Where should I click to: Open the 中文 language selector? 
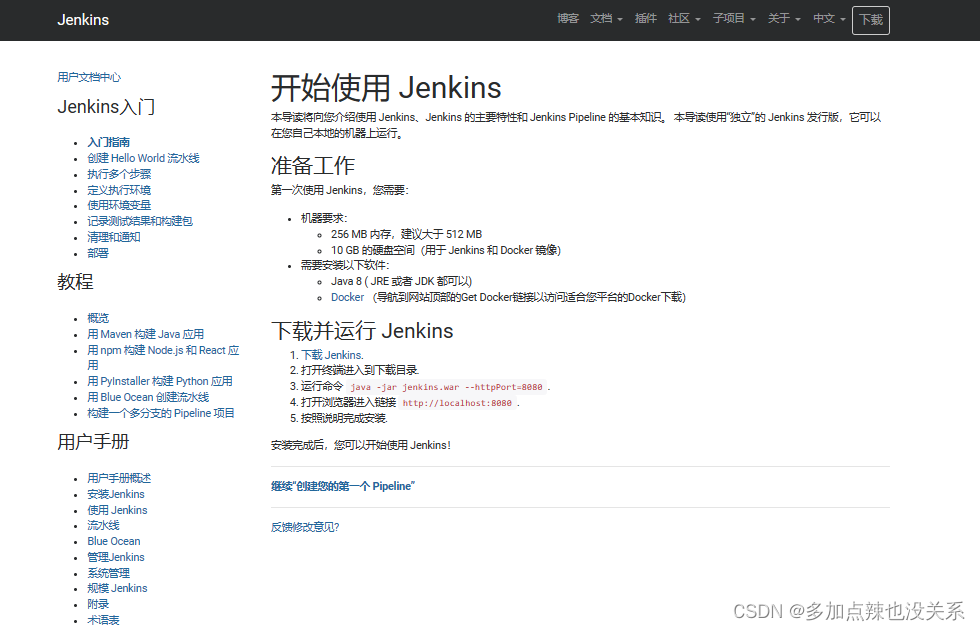pos(829,19)
